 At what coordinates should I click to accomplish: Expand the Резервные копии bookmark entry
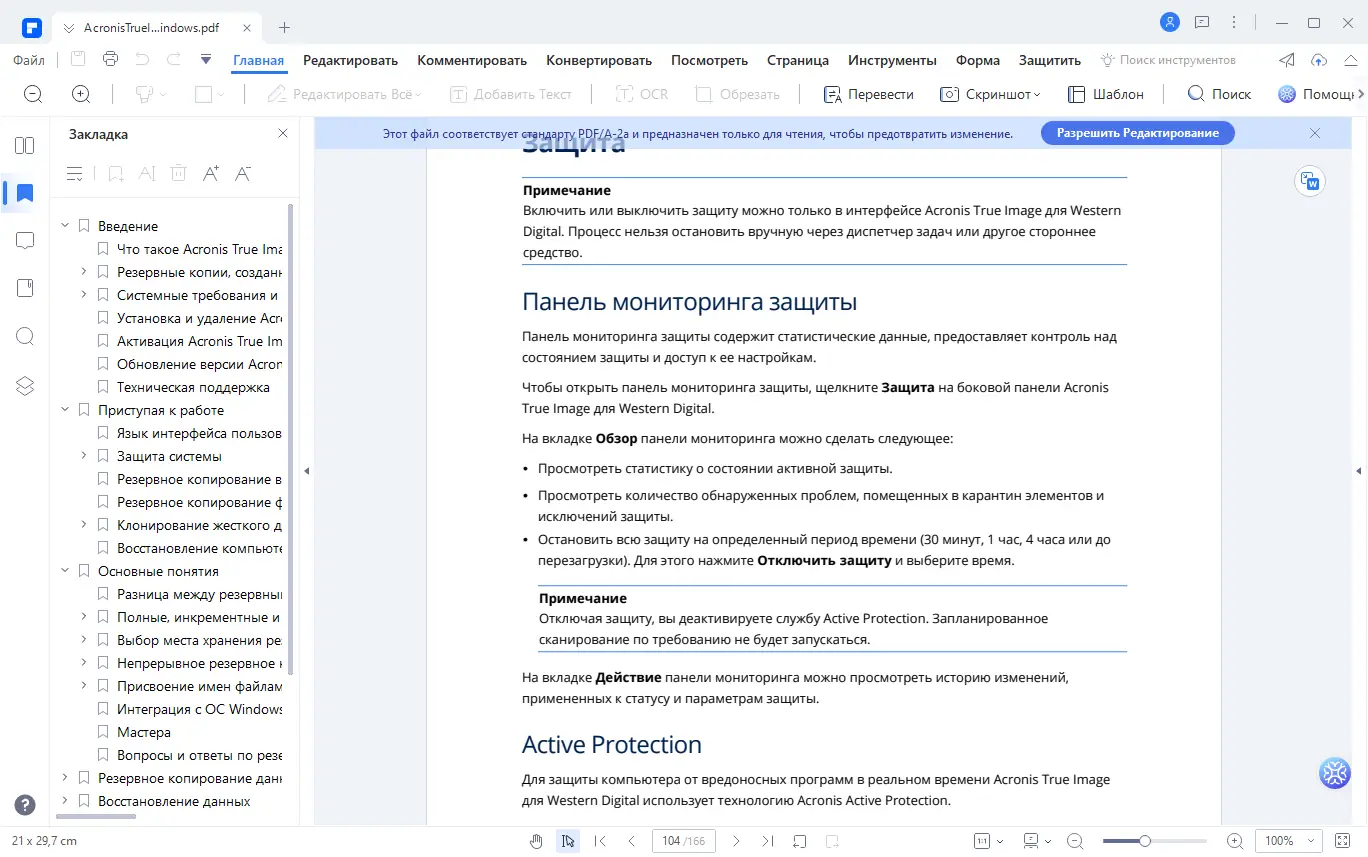(83, 271)
